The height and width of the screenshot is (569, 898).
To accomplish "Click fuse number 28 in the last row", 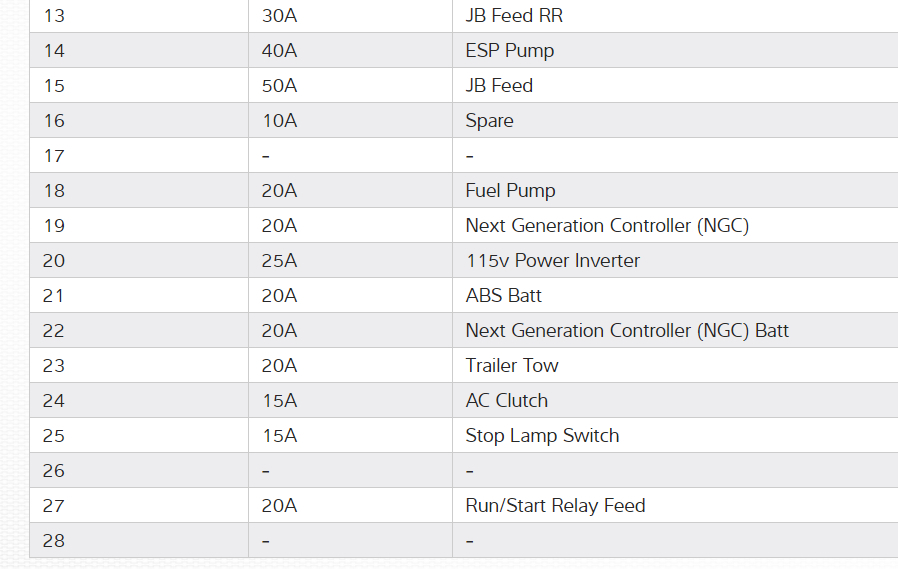I will [54, 541].
